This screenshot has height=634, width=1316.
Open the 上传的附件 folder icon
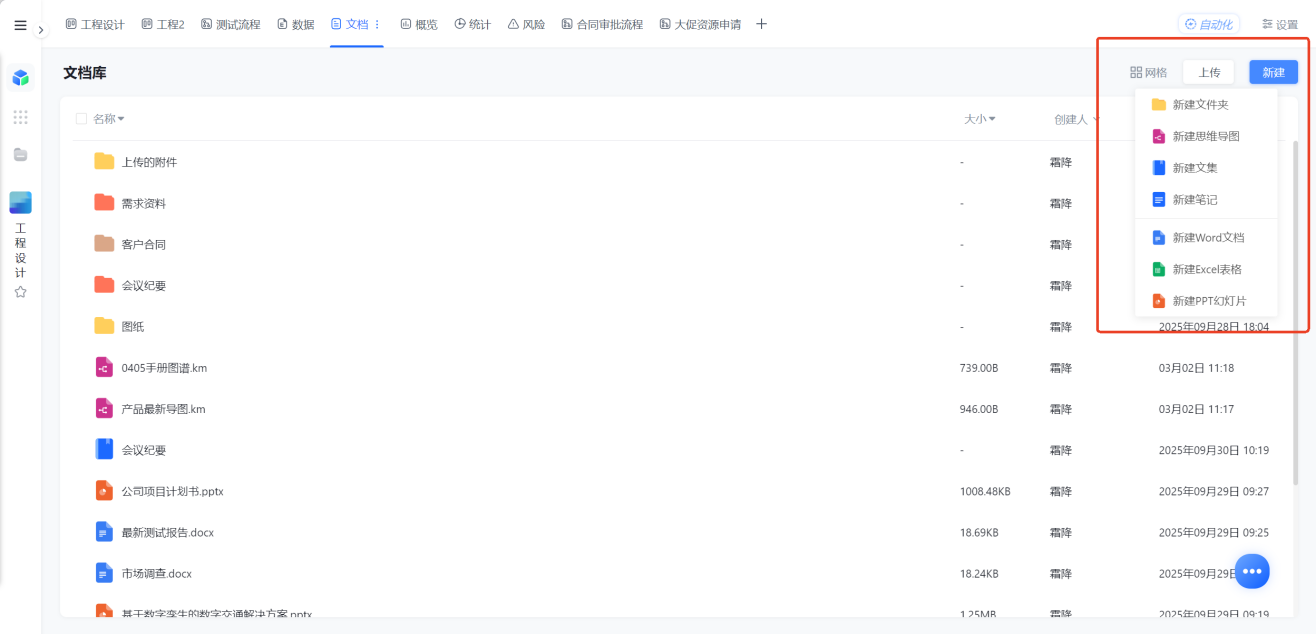click(104, 161)
